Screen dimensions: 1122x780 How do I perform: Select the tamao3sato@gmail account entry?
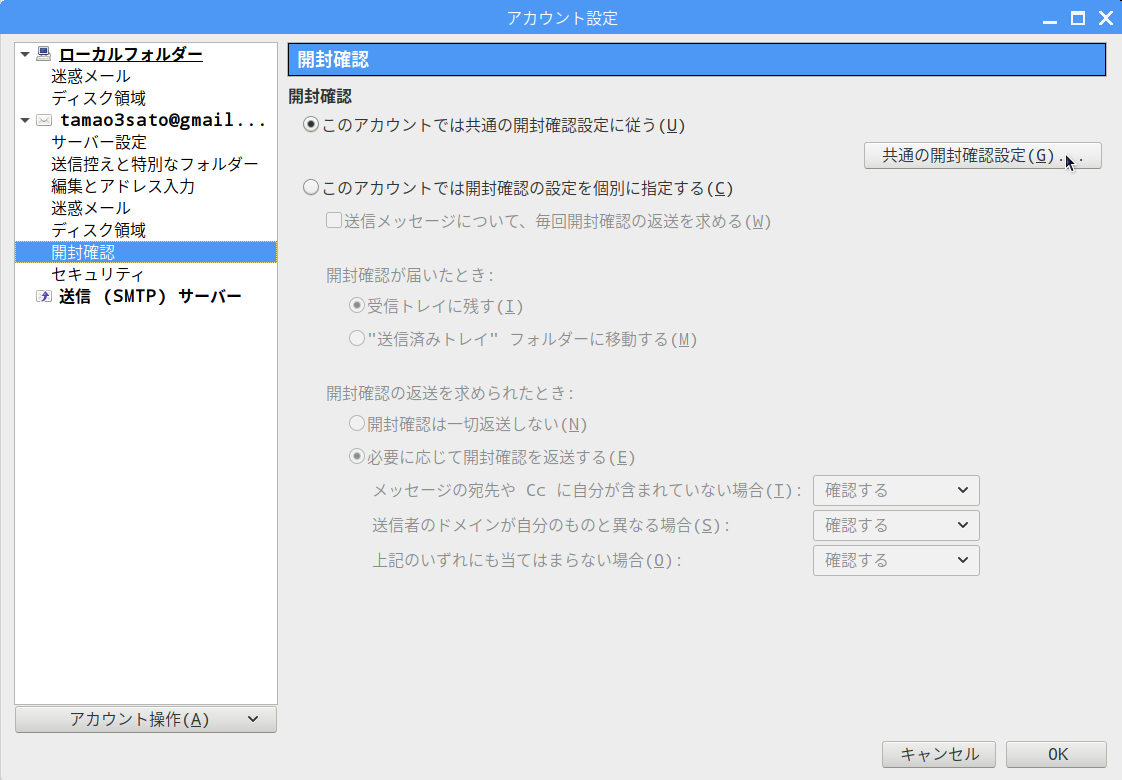[163, 120]
